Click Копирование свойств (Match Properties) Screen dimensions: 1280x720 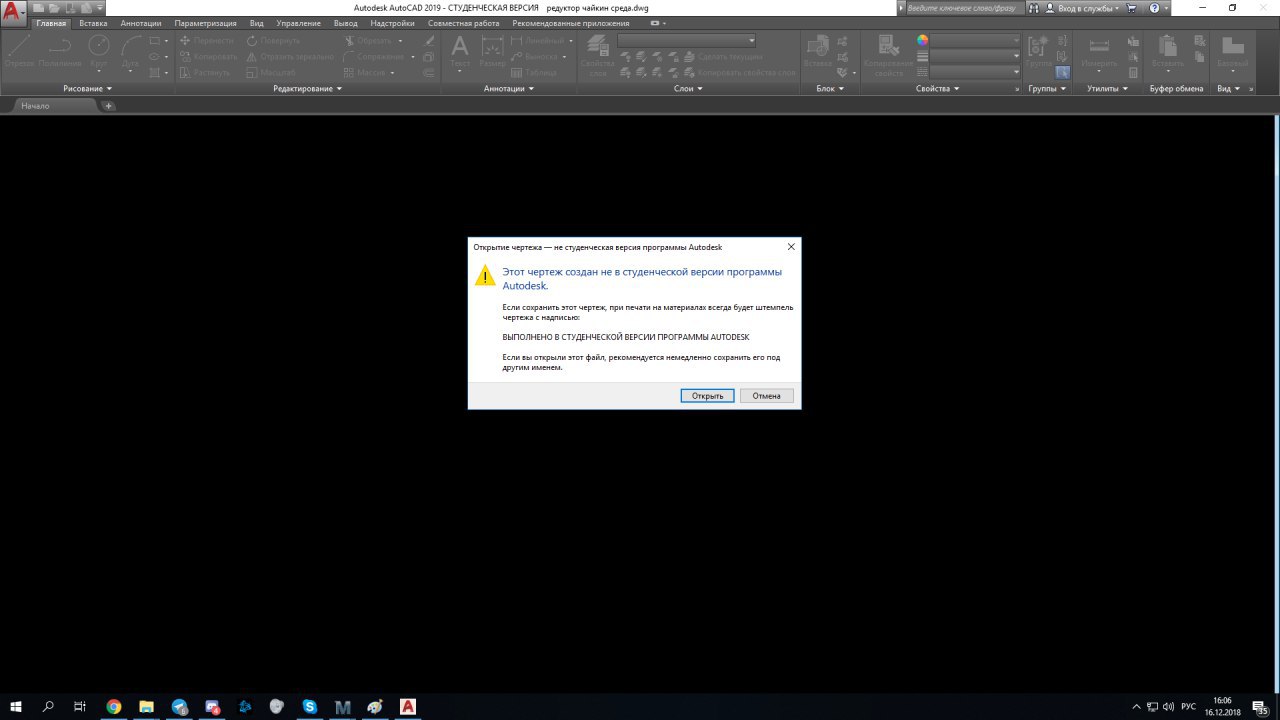(888, 56)
